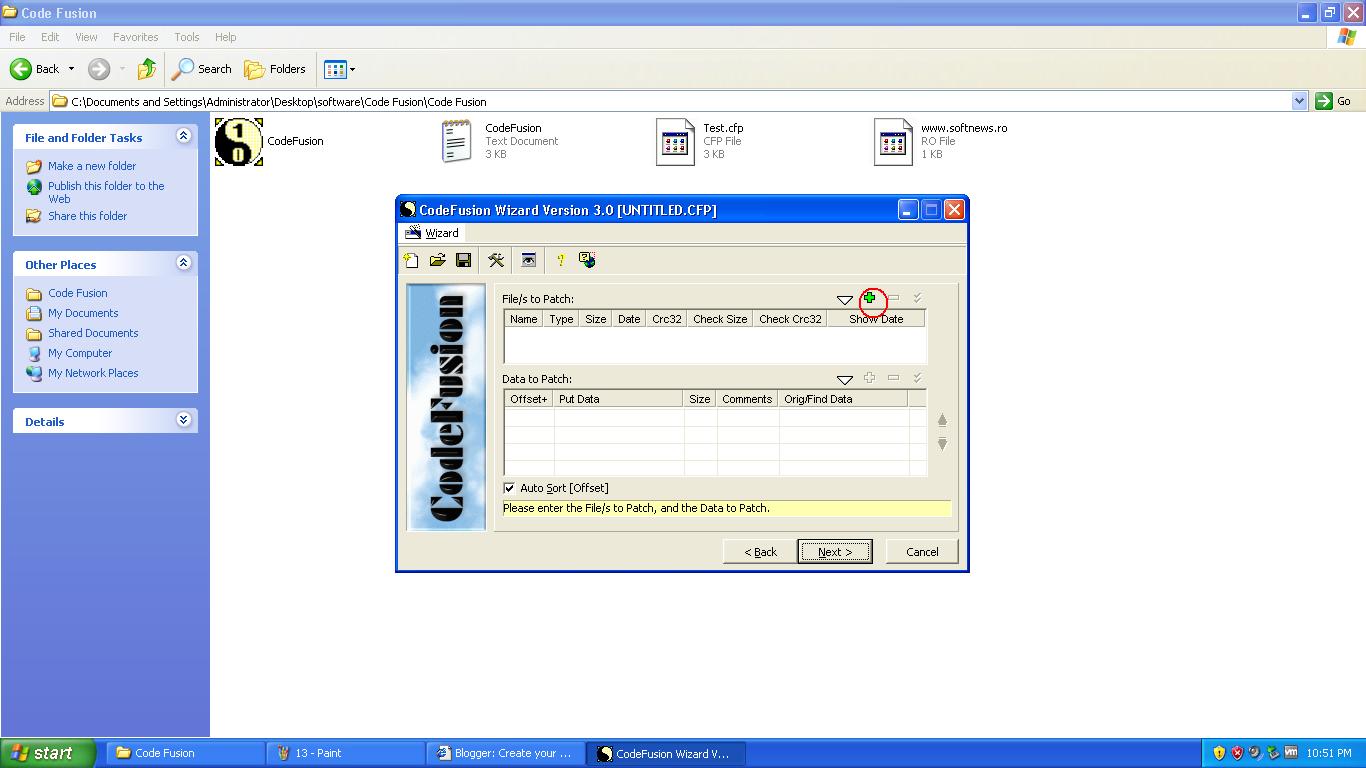Viewport: 1366px width, 768px height.
Task: Open the Help menu in Explorer
Action: [226, 37]
